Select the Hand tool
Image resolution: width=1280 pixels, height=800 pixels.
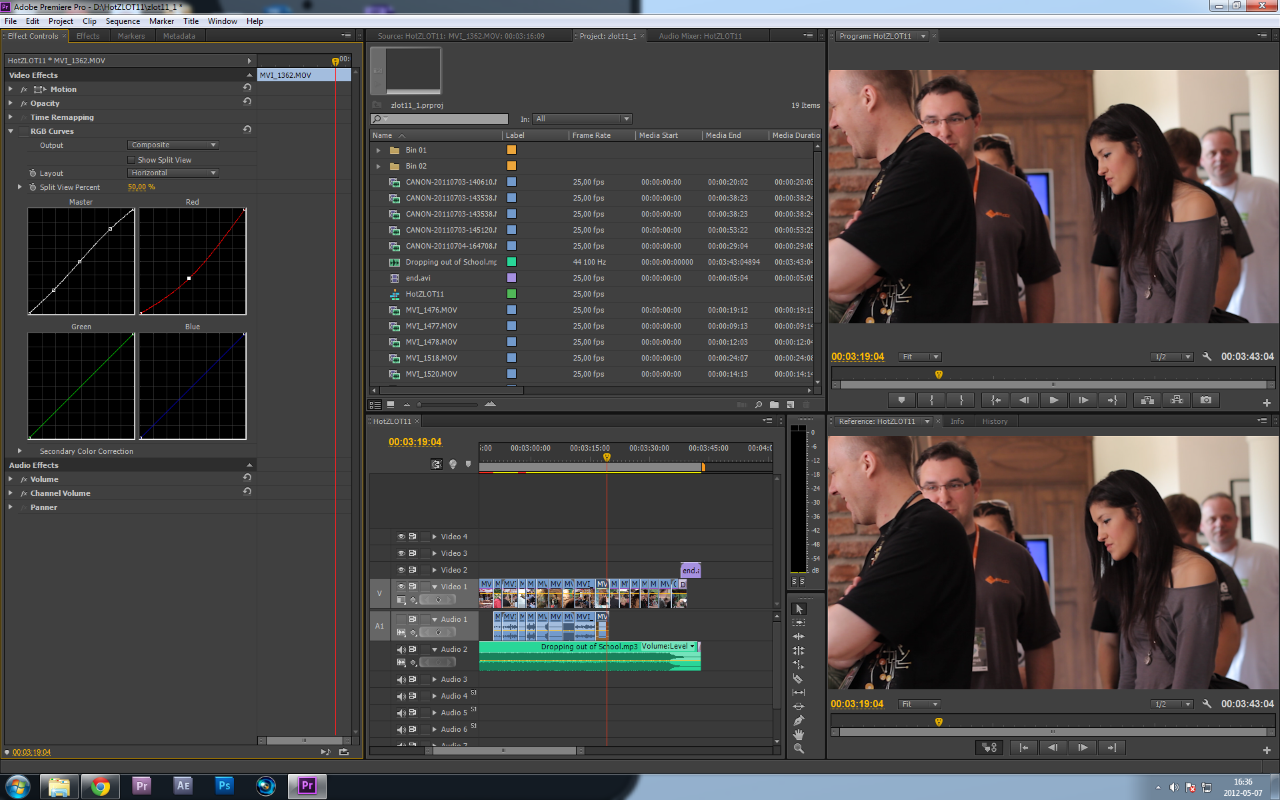point(798,734)
